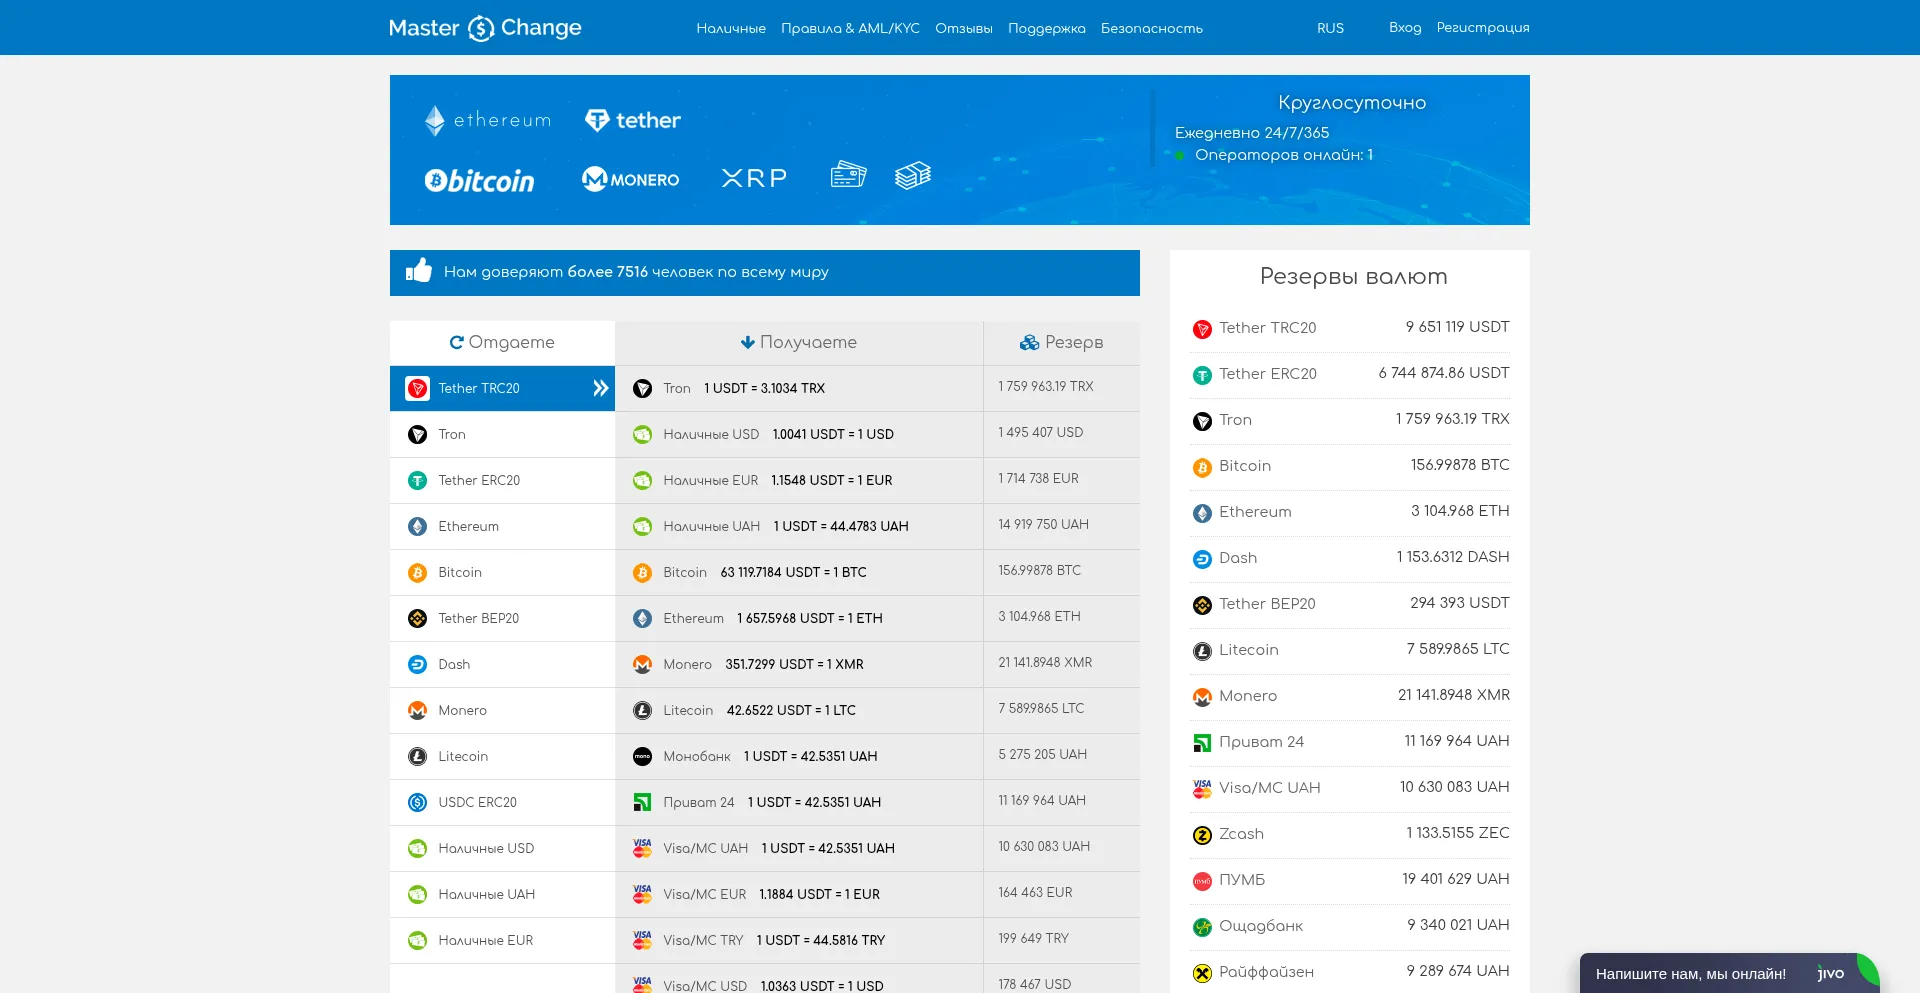Open Правила & AML/KYC in the top menu
1920x993 pixels.
click(850, 28)
